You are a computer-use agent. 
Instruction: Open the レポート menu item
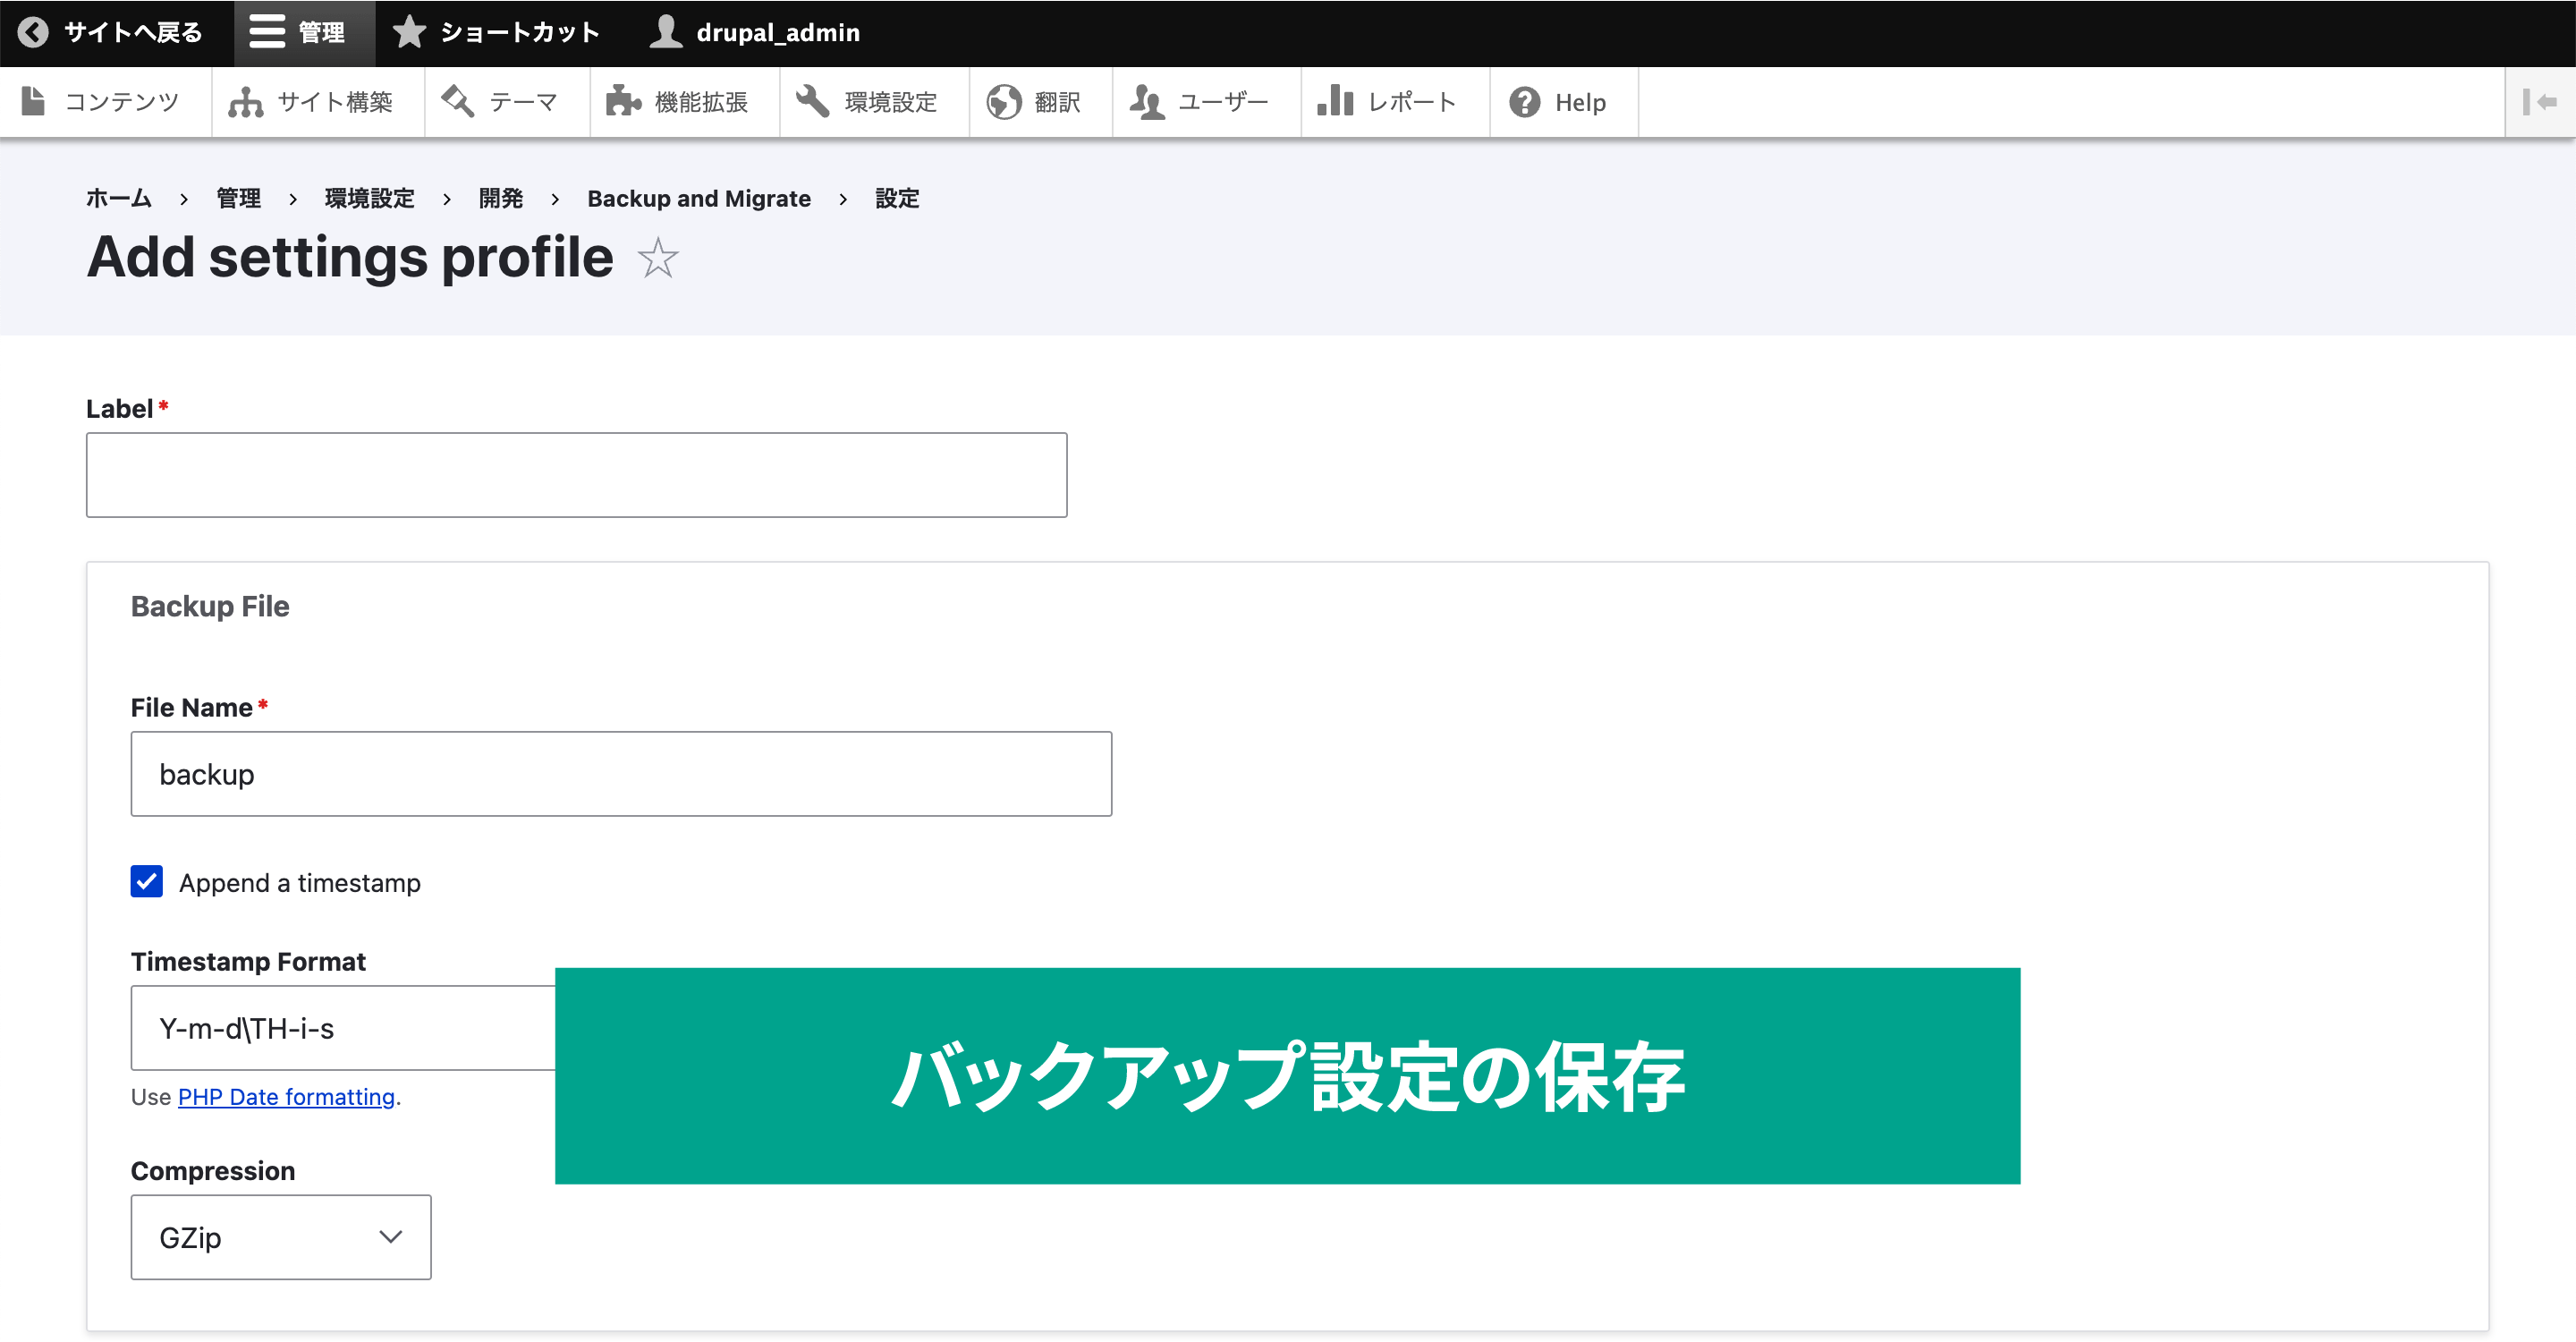1396,102
